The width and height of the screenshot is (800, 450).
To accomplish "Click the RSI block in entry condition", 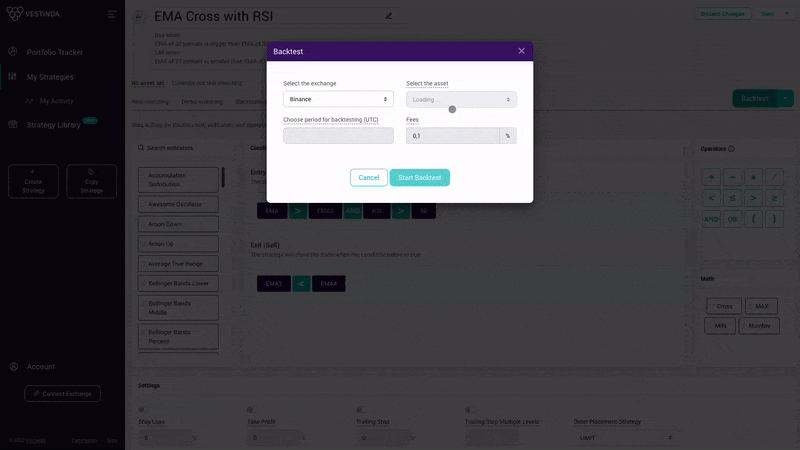I will coord(377,211).
